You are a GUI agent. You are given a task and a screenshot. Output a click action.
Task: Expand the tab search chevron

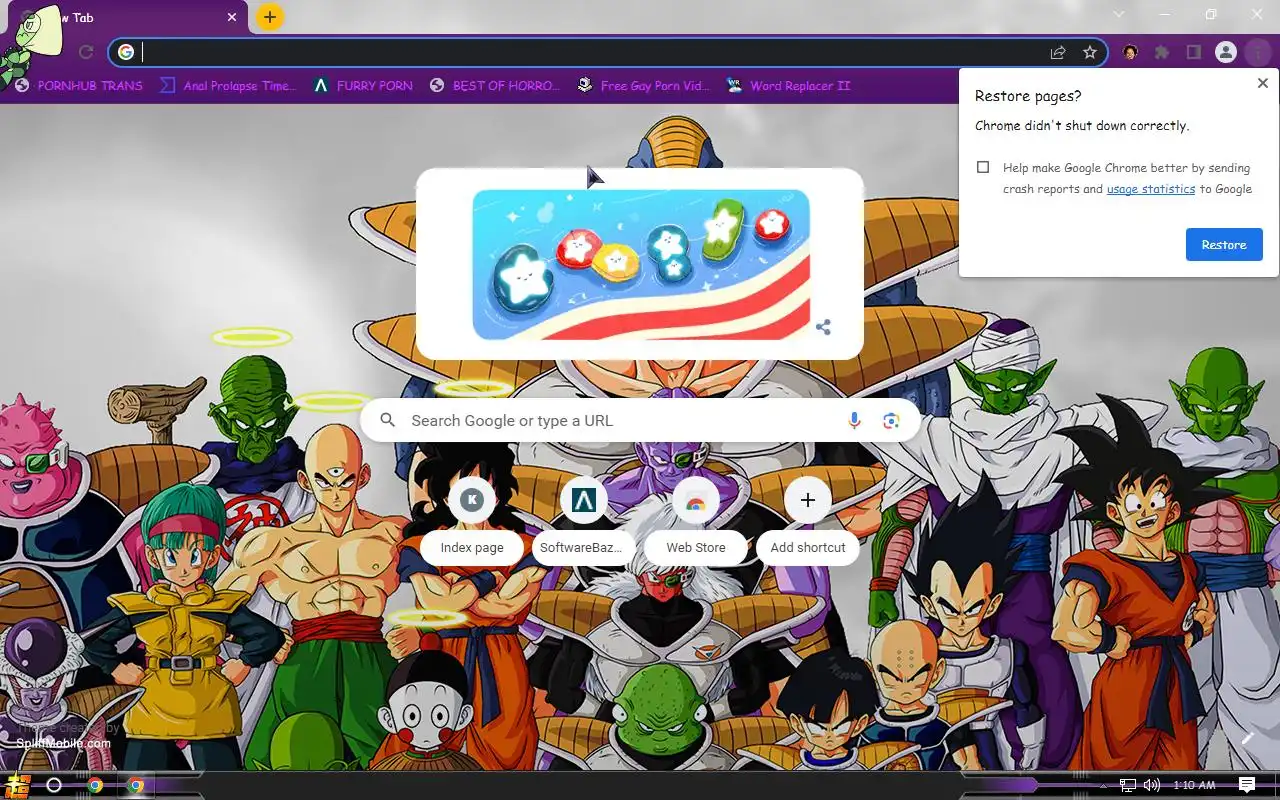pyautogui.click(x=1119, y=14)
